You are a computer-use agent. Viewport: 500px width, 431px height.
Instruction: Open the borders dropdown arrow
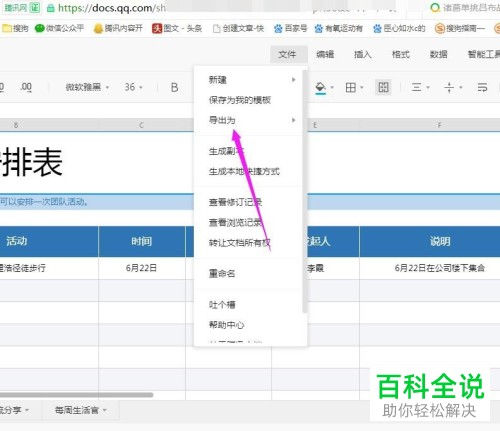pyautogui.click(x=362, y=88)
